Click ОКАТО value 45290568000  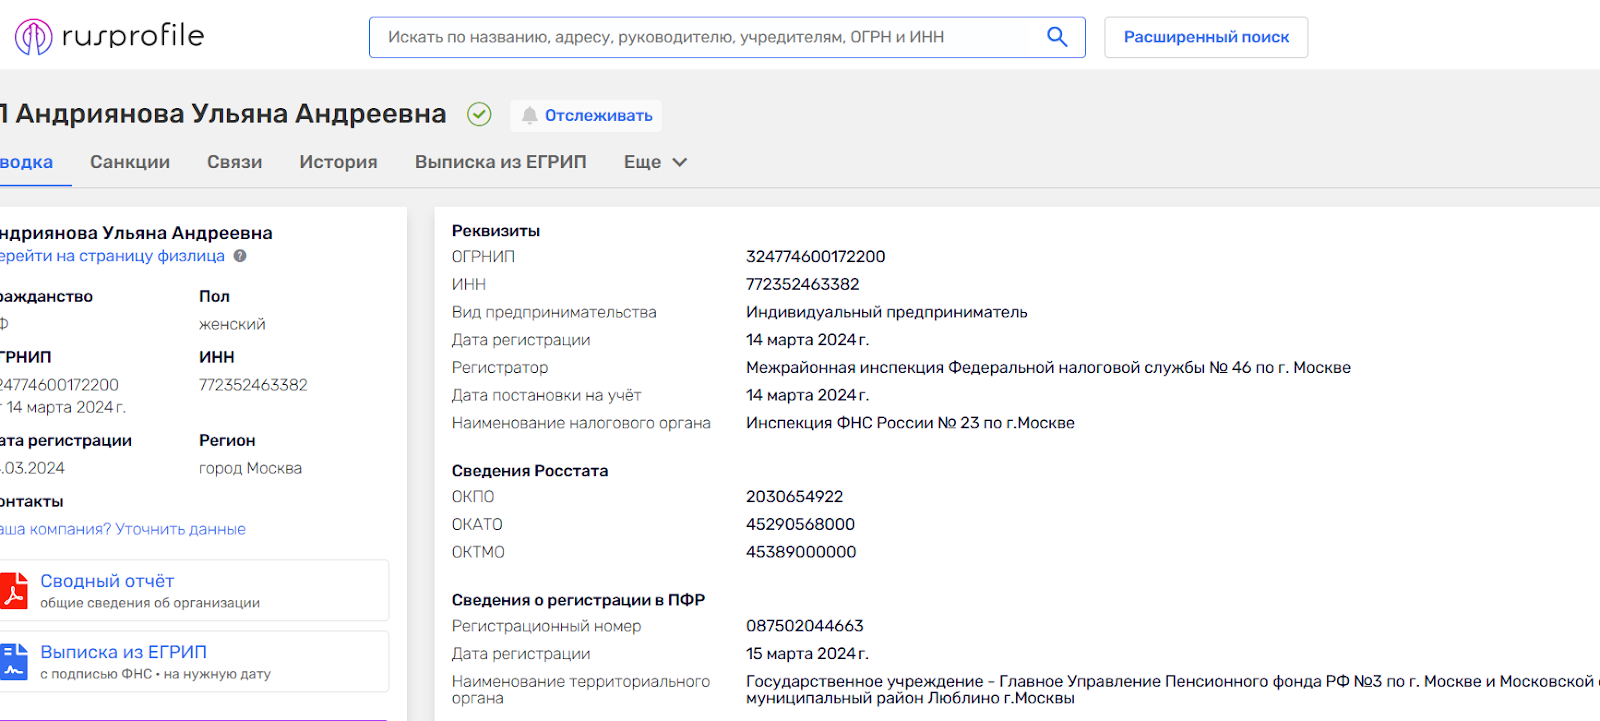pyautogui.click(x=800, y=525)
